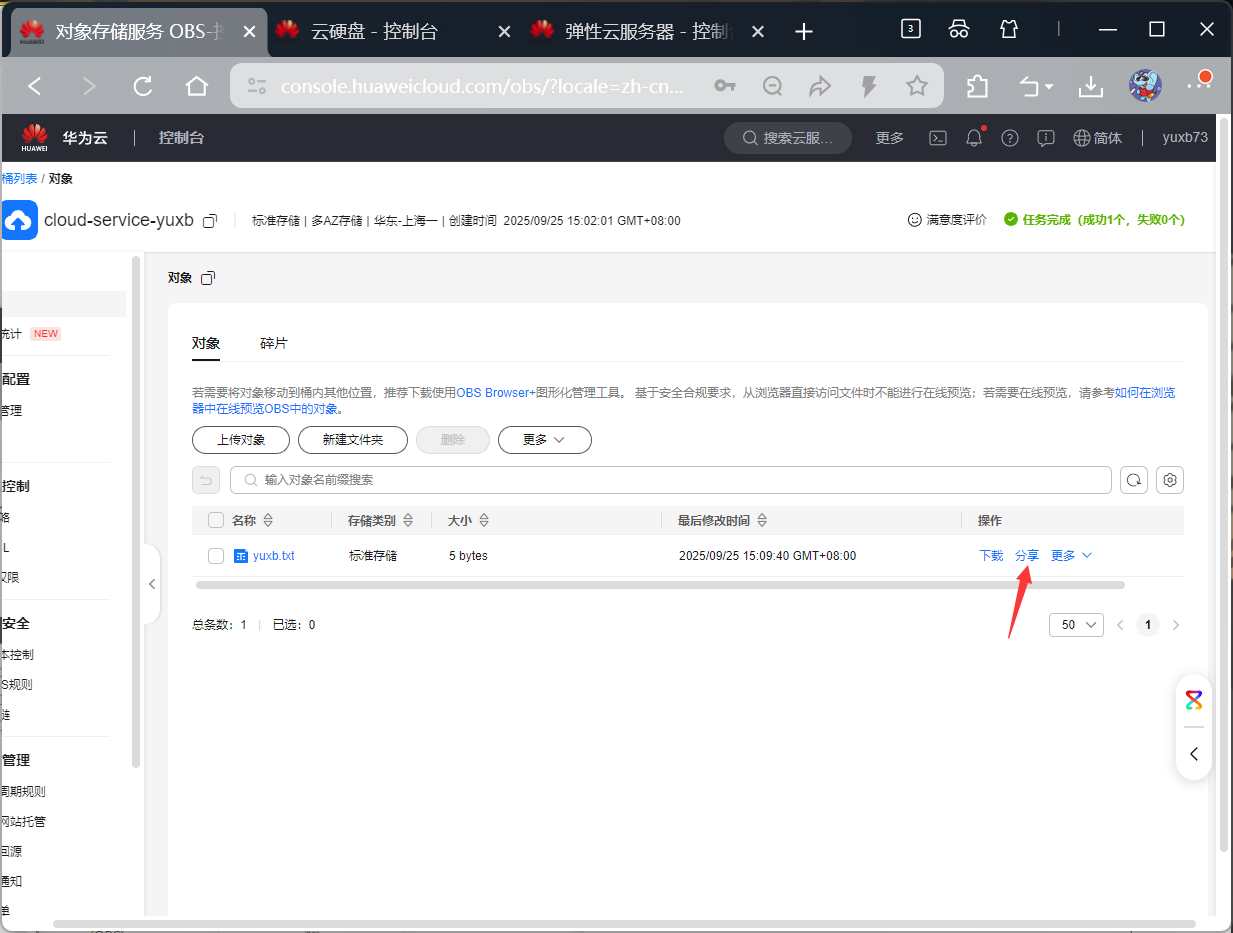Reload the current browser page

point(143,87)
